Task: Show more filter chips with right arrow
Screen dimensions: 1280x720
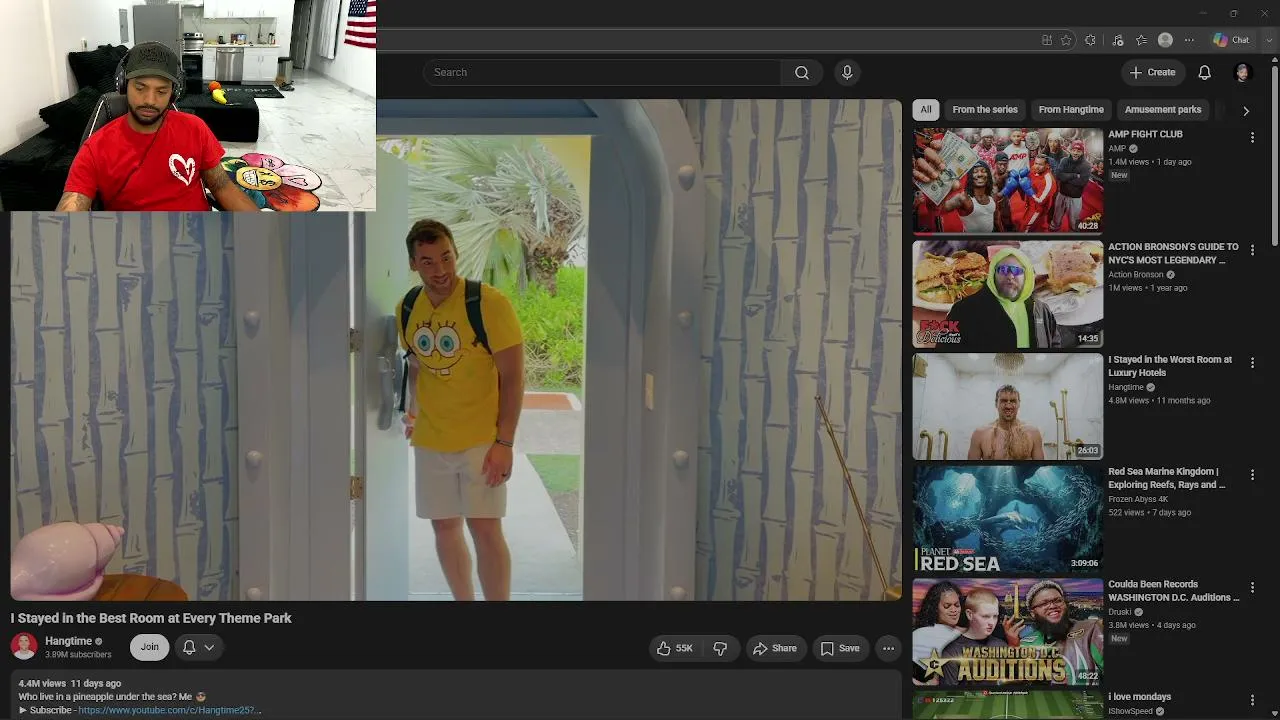Action: click(x=1246, y=110)
